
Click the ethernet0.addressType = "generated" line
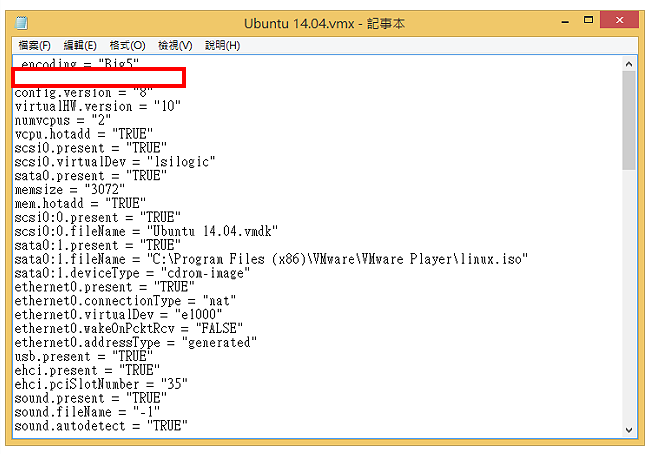[136, 343]
